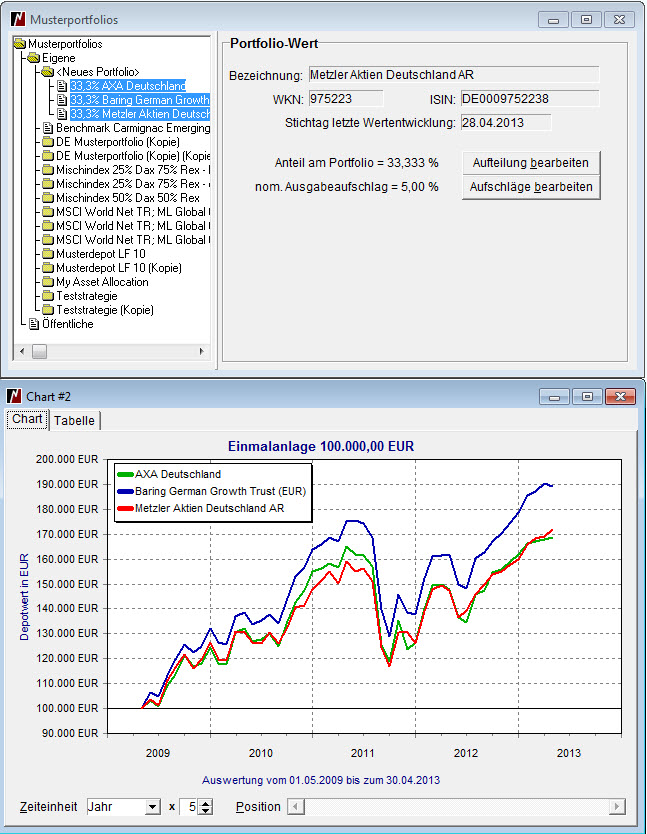Click the Mischindex 50% Dax 50% Rex folder icon
Image resolution: width=647 pixels, height=834 pixels.
[48, 198]
